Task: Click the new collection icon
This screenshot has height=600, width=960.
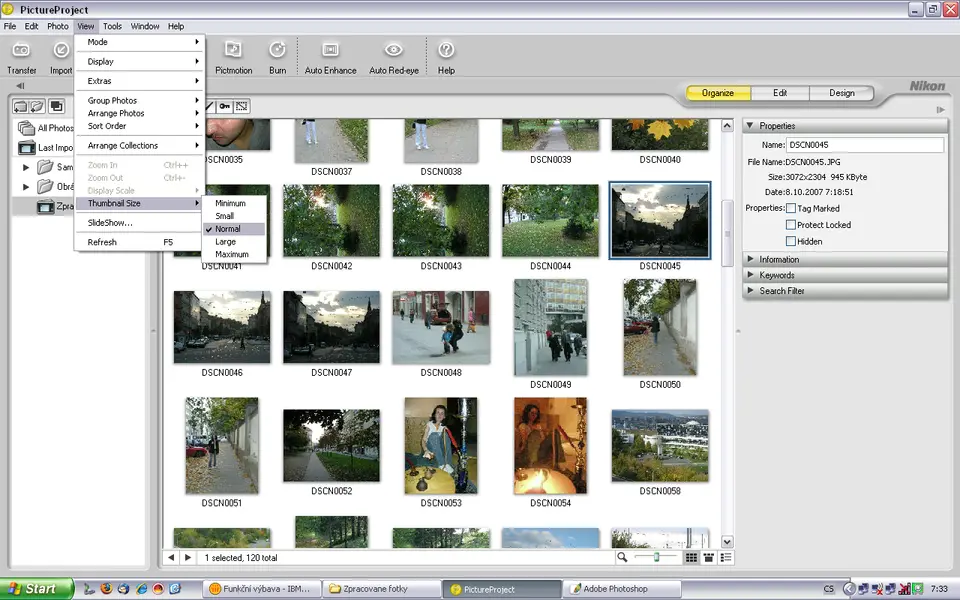Action: pos(21,106)
